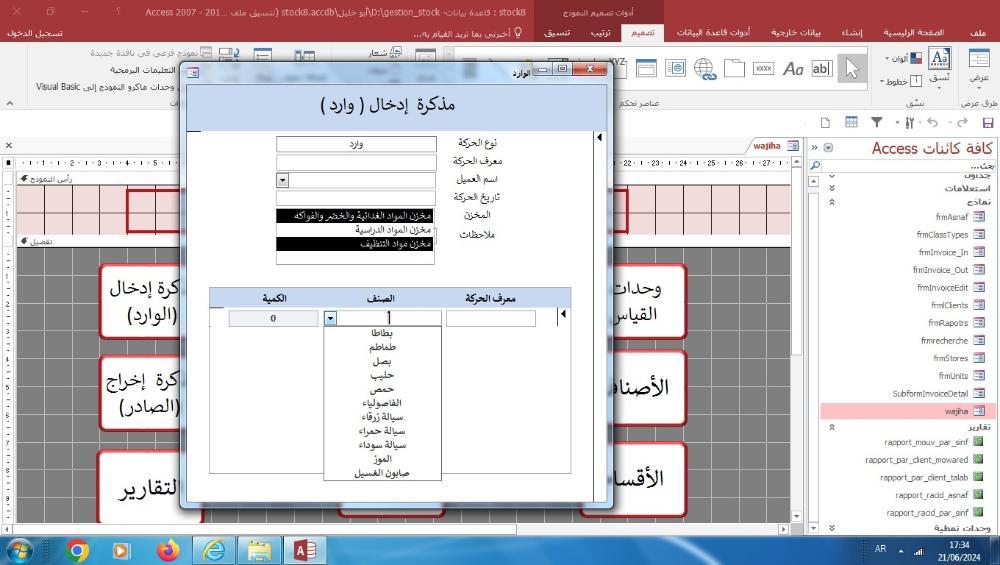Open navigation pane category menu arrow
Image resolution: width=1000 pixels, height=565 pixels.
pyautogui.click(x=828, y=148)
